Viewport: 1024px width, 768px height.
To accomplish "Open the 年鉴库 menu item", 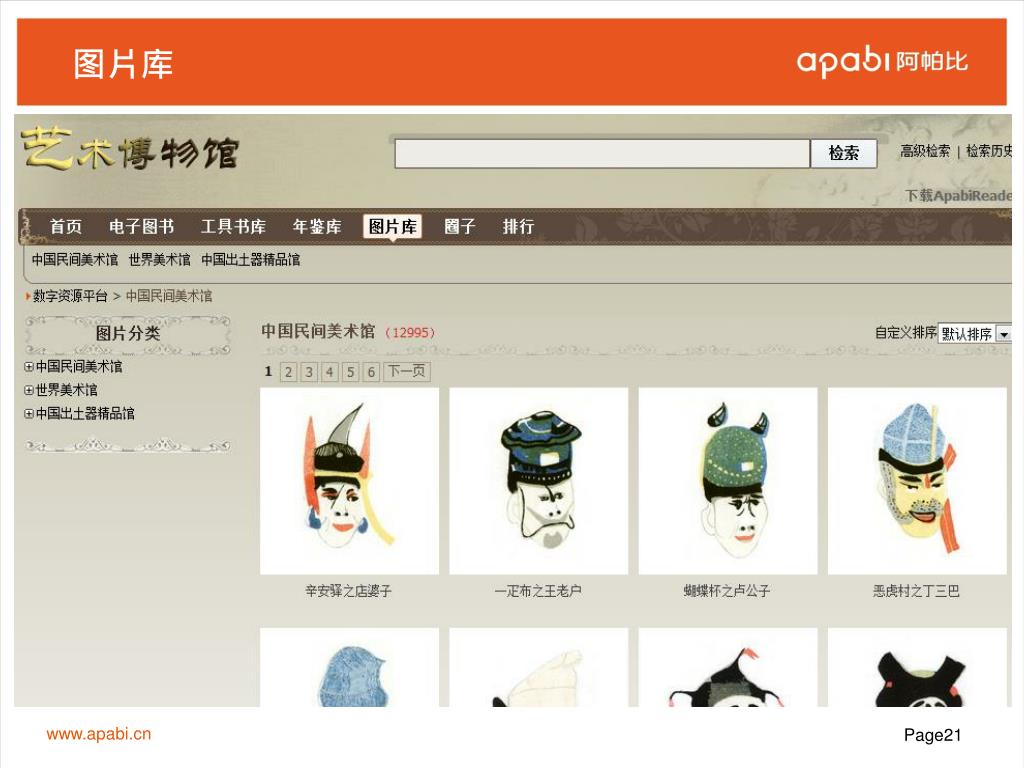I will (317, 227).
